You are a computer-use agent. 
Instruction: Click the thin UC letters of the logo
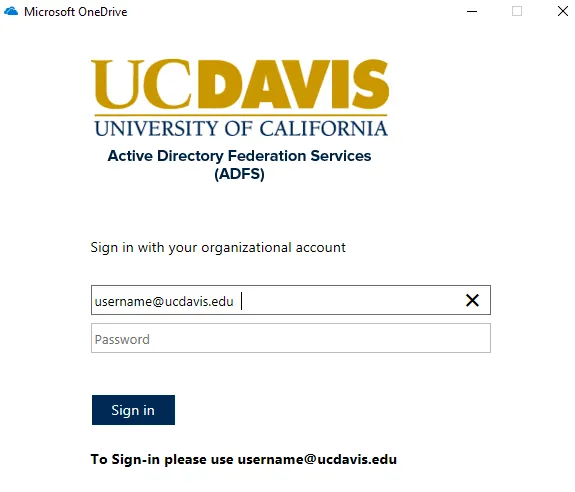pos(142,84)
